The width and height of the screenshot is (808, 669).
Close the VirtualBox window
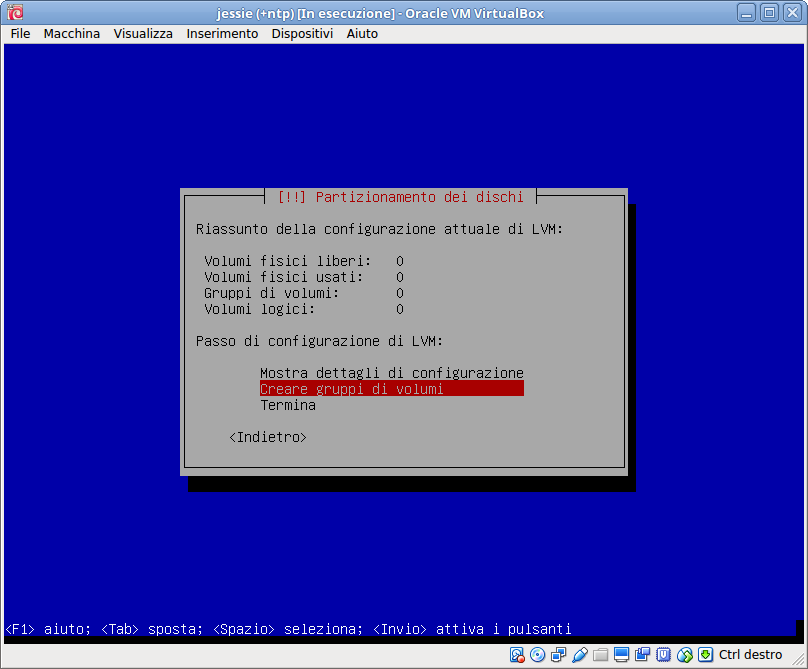point(793,12)
